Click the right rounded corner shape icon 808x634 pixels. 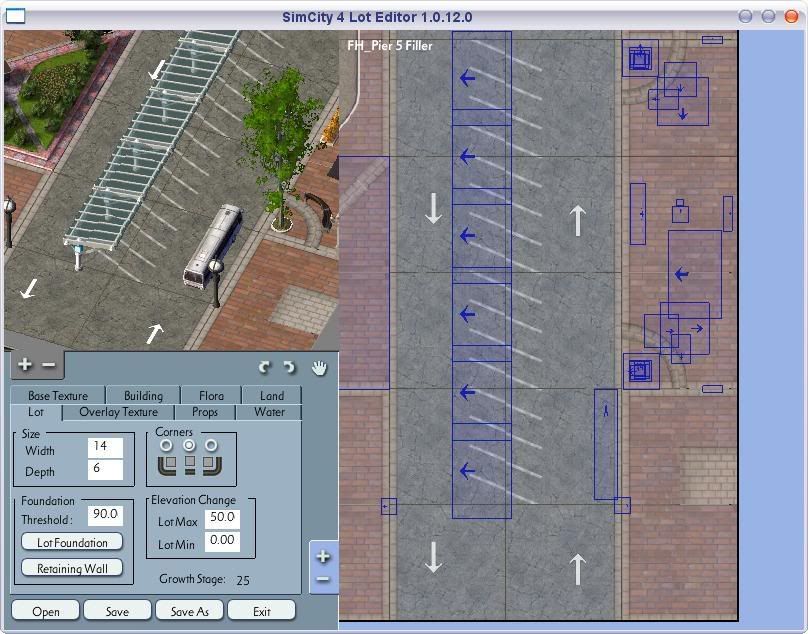(212, 465)
